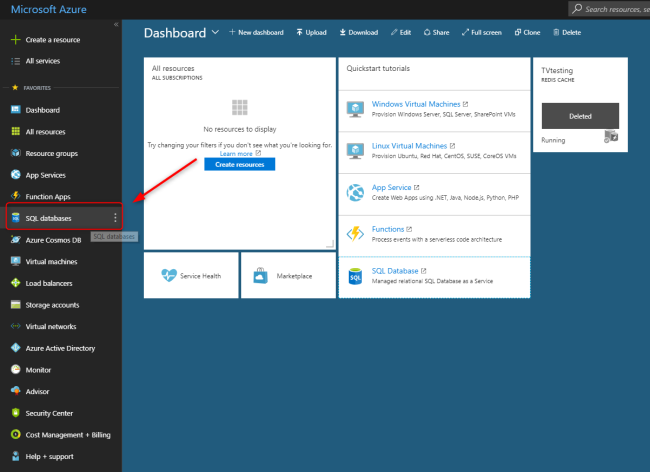The height and width of the screenshot is (472, 650).
Task: Click Share in the dashboard toolbar
Action: click(437, 32)
